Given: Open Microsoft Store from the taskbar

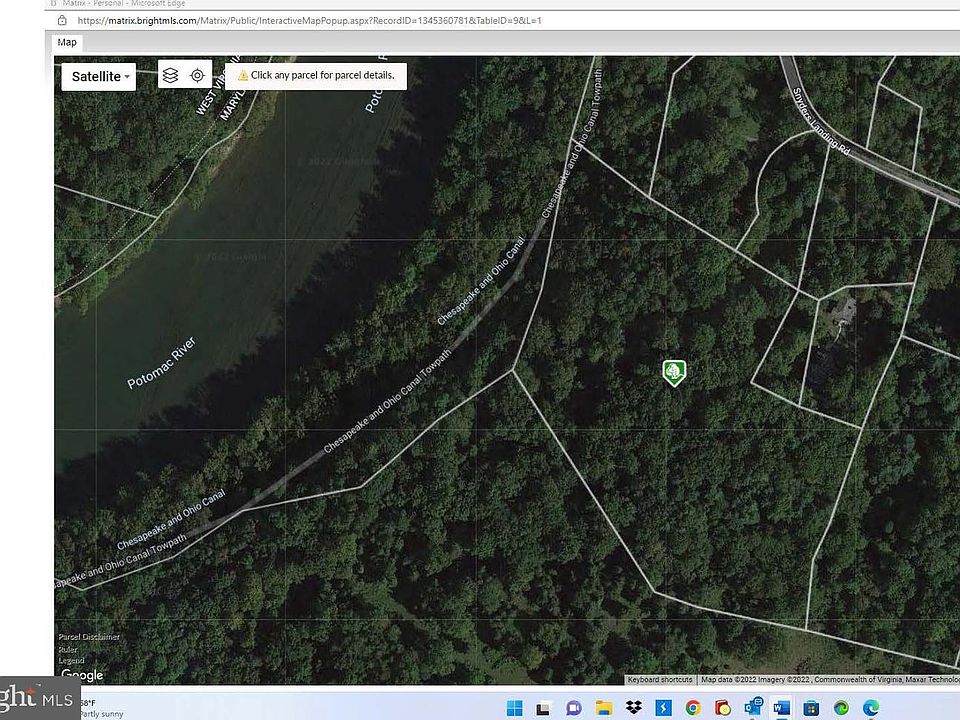Looking at the screenshot, I should click(x=811, y=708).
